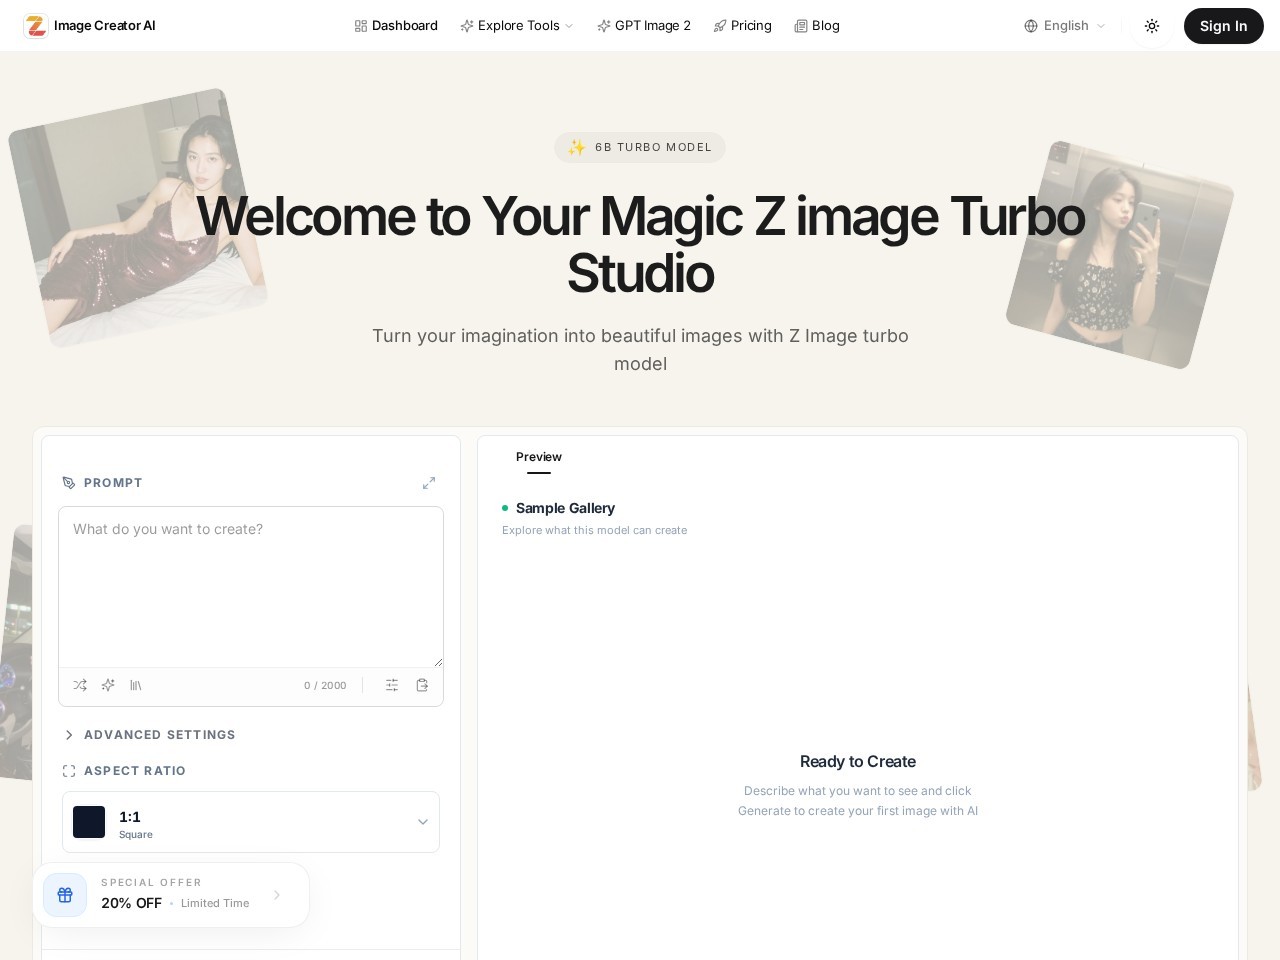Expand the prompt editor with arrows icon
1280x960 pixels.
tap(429, 483)
